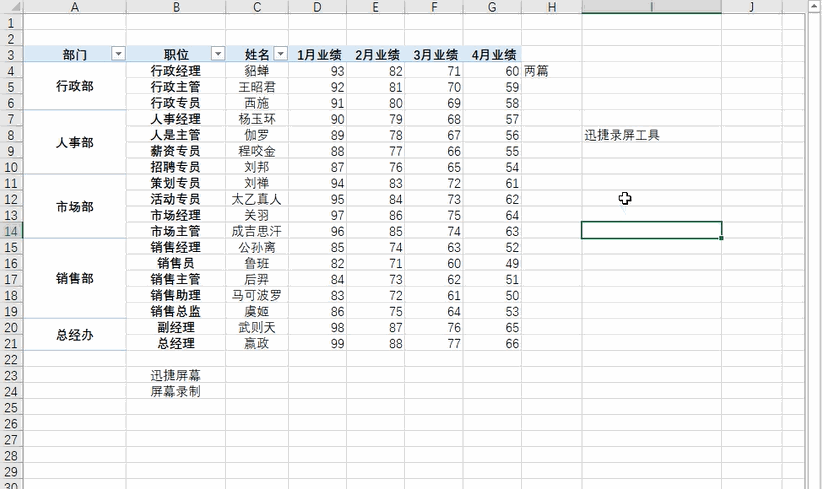
Task: Click the name cell 武则天
Action: (257, 328)
